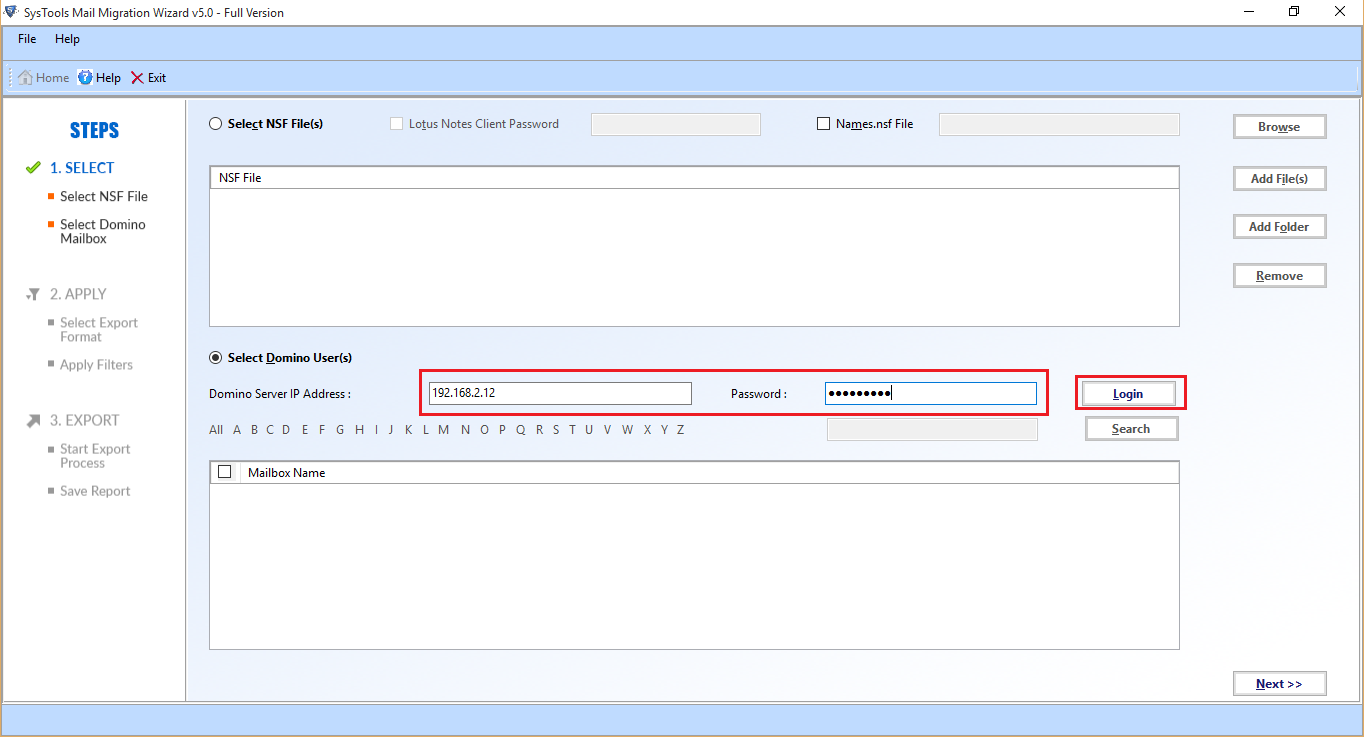Click the '3. EXPORT' step heading
Viewport: 1364px width, 737px height.
coord(85,420)
